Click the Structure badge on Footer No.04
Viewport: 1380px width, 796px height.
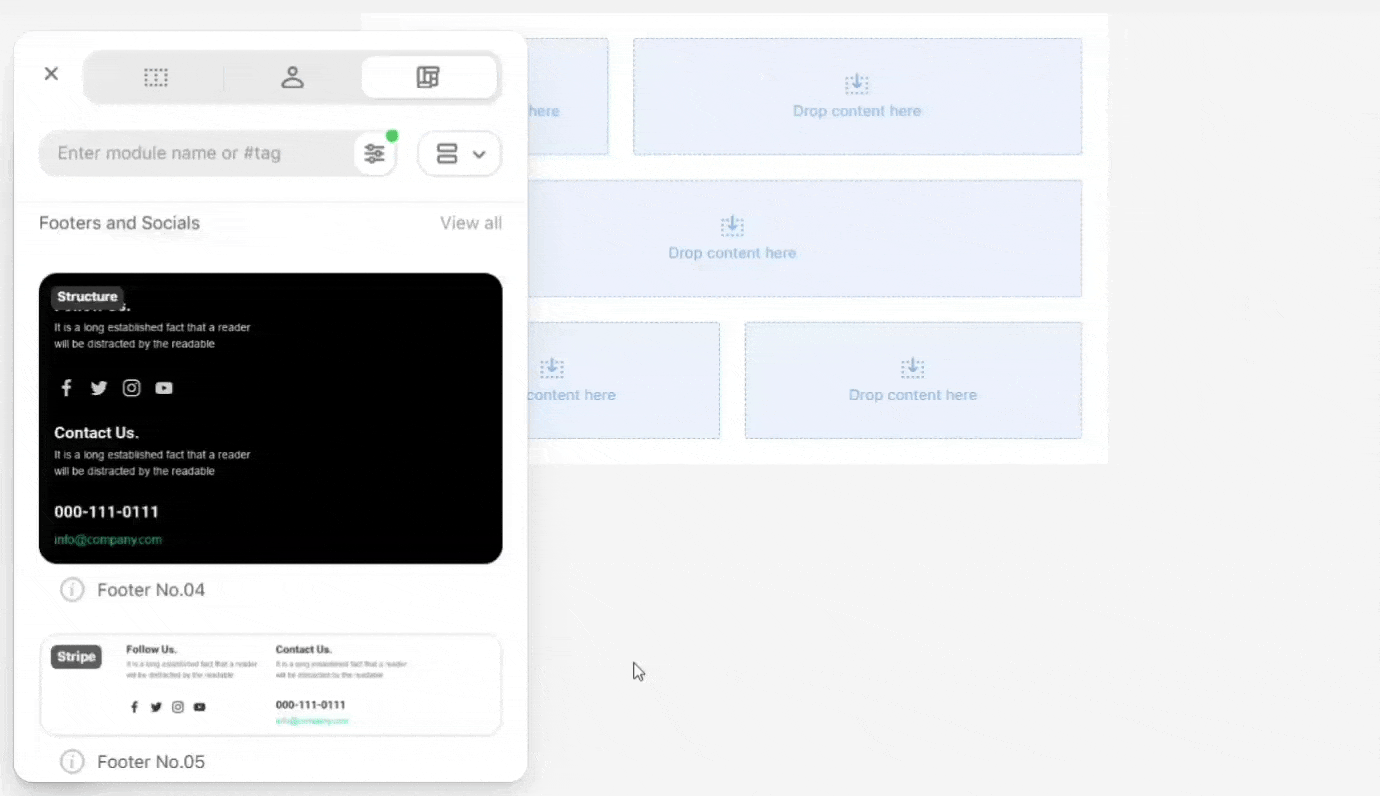(x=87, y=297)
